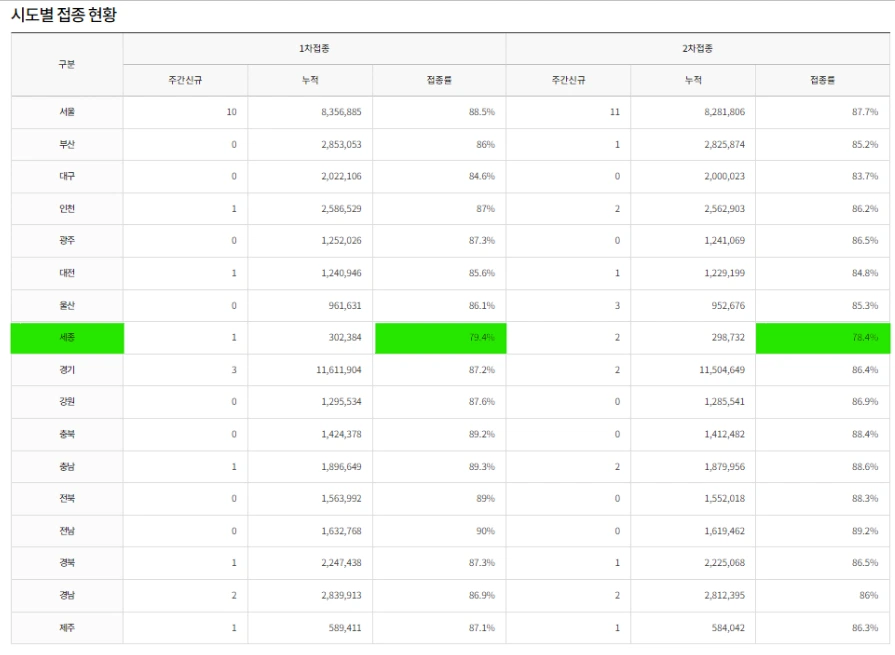Image resolution: width=895 pixels, height=655 pixels.
Task: Select the value 2,562,903 for 인천
Action: pos(724,209)
